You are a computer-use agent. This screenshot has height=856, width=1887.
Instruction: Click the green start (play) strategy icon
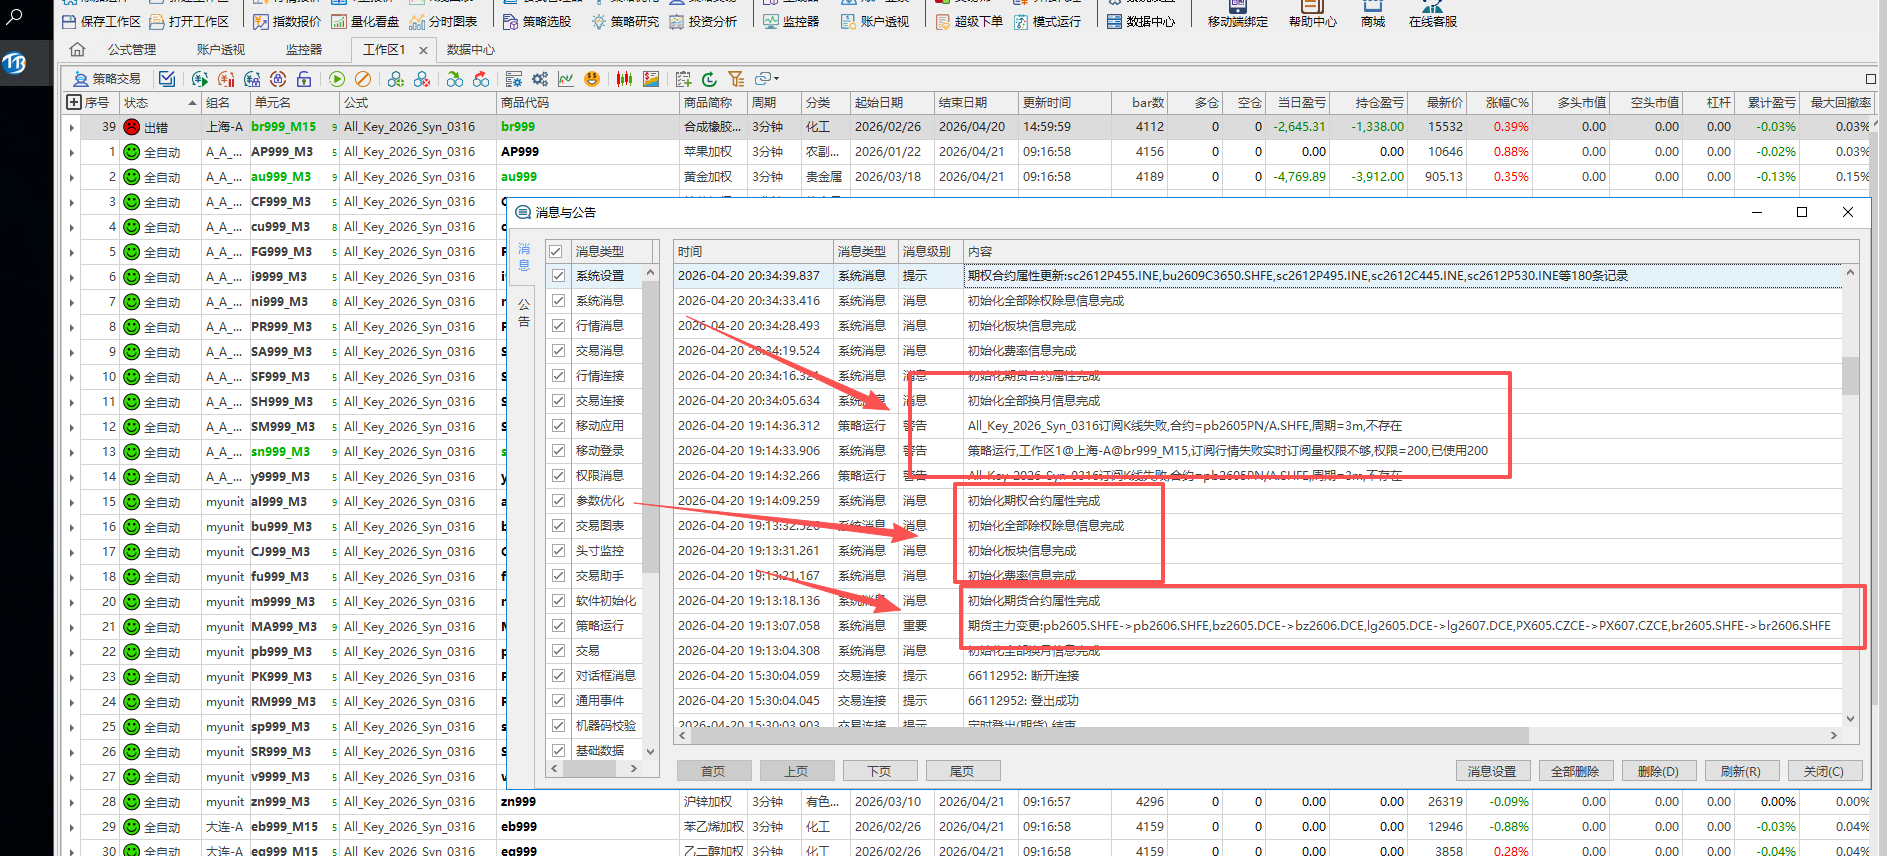pos(337,79)
